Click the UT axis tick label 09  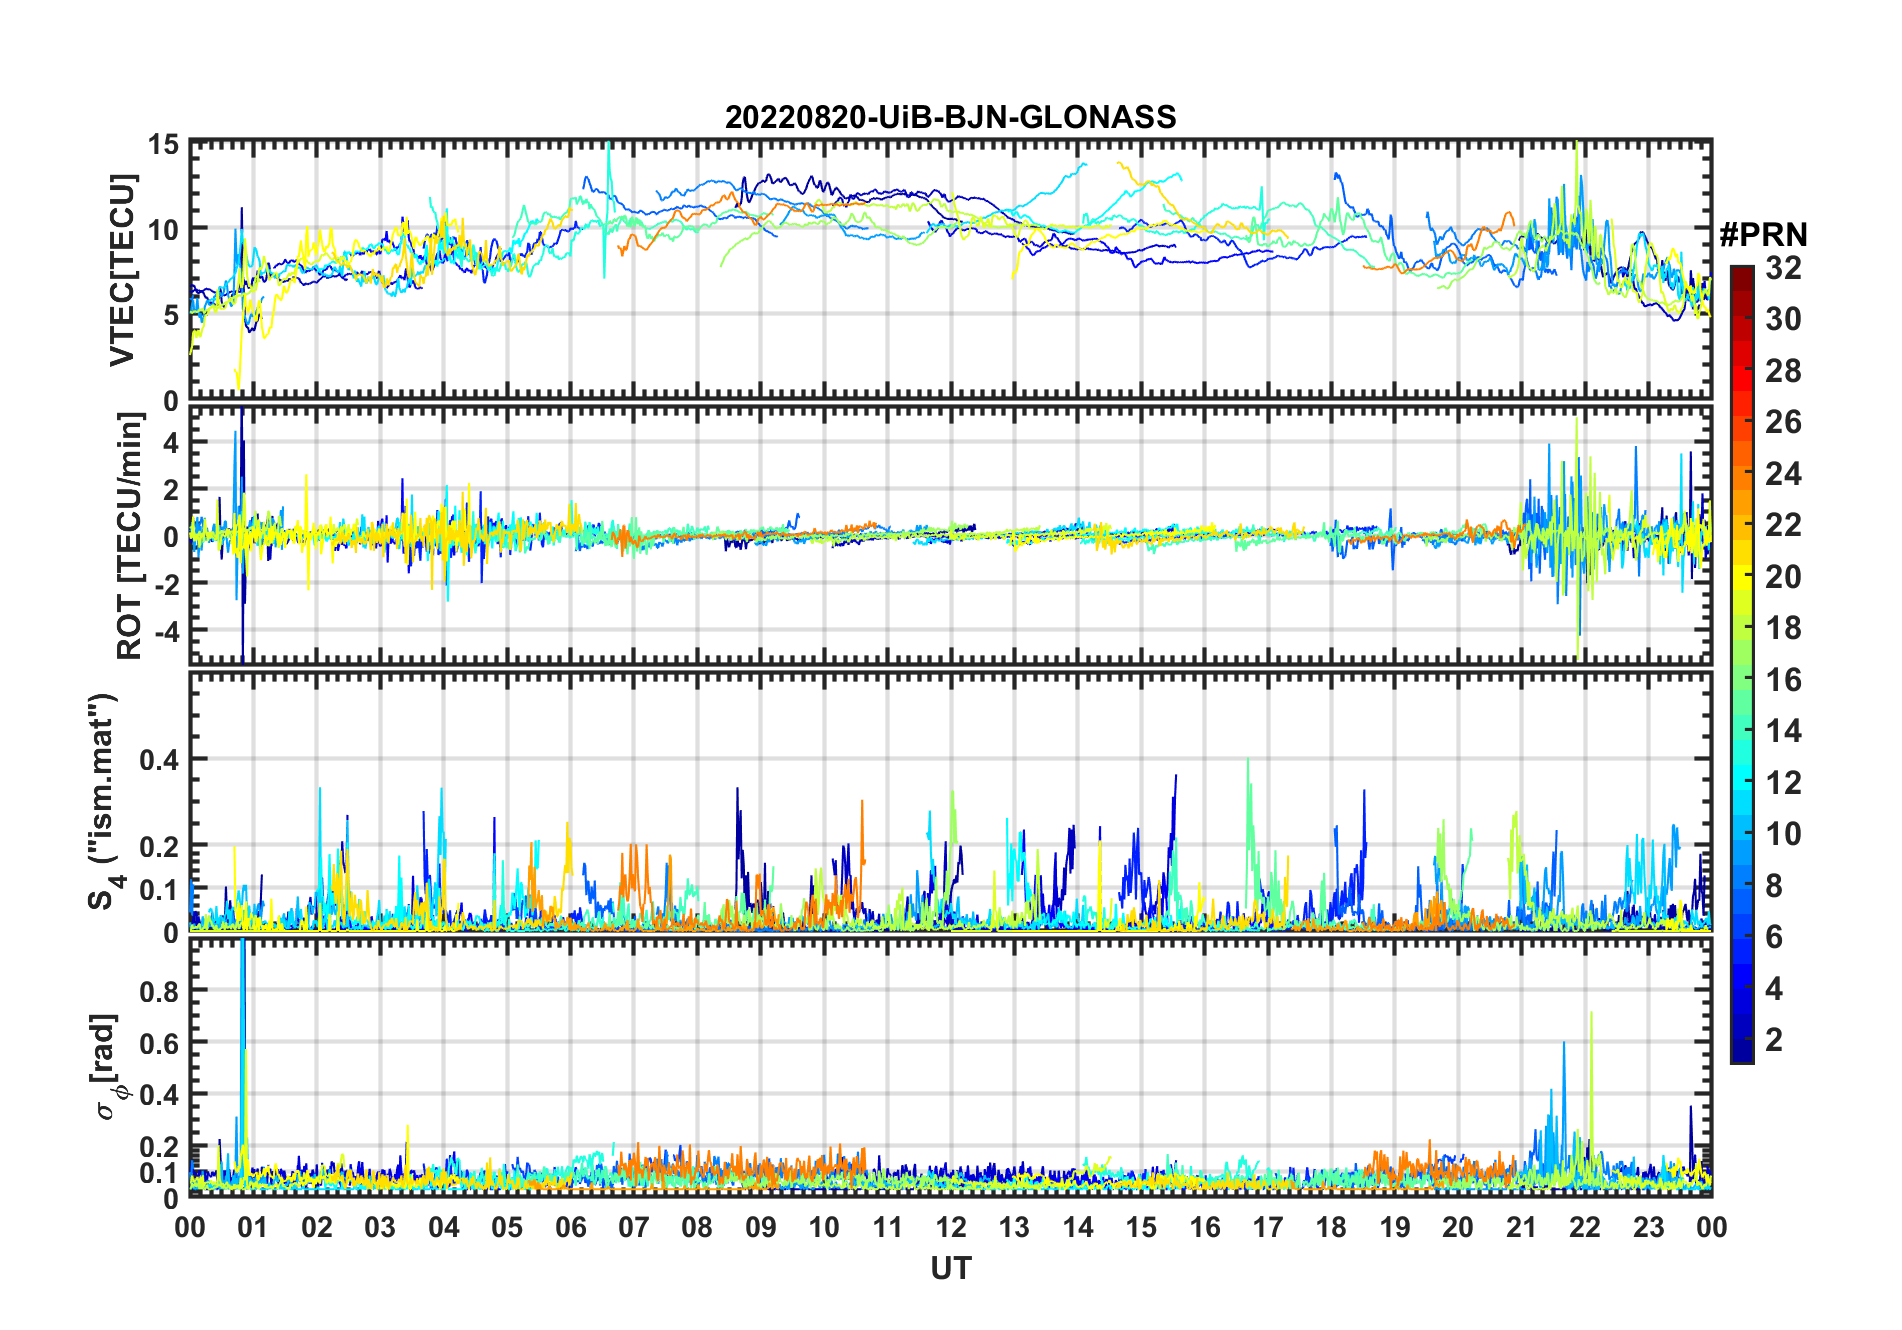click(761, 1227)
